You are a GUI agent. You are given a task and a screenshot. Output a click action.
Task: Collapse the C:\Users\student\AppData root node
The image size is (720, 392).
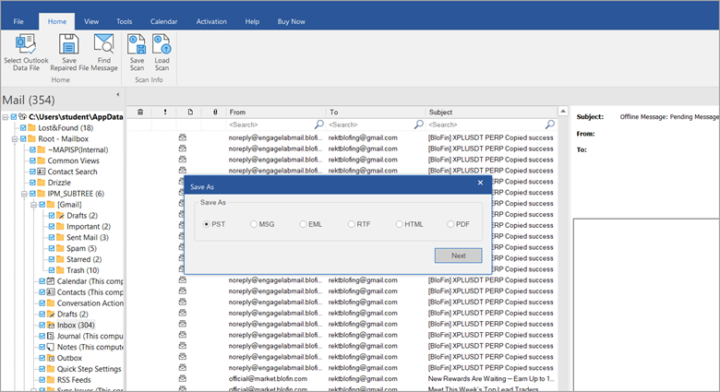point(5,117)
